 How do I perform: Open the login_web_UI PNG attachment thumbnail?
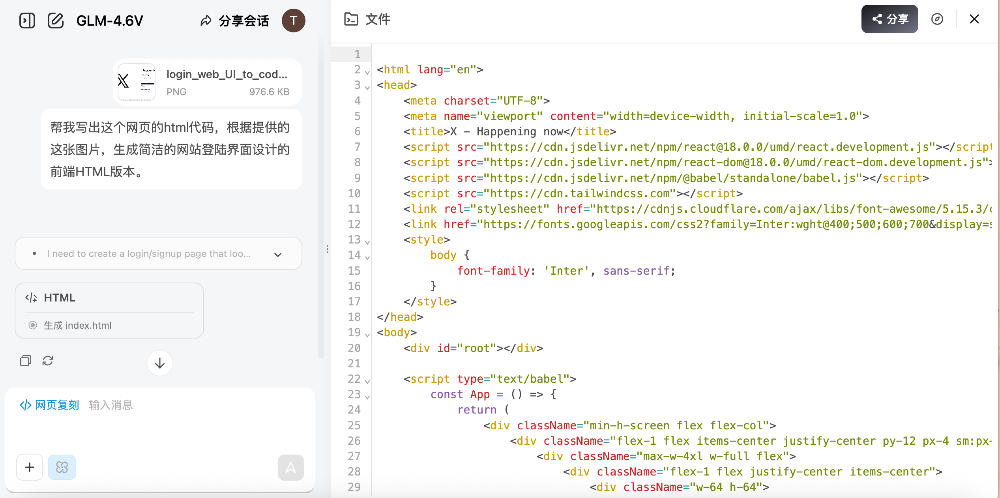point(136,82)
